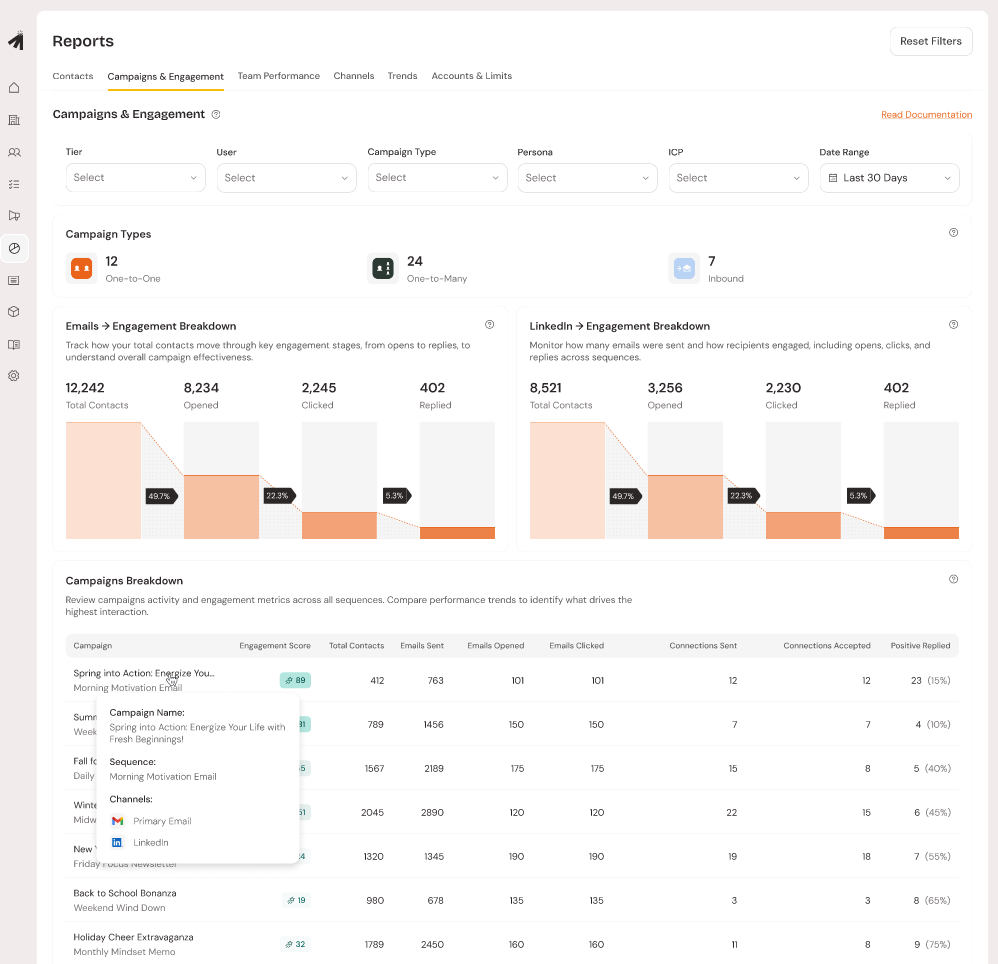
Task: Click the Reset Filters button
Action: click(x=930, y=42)
